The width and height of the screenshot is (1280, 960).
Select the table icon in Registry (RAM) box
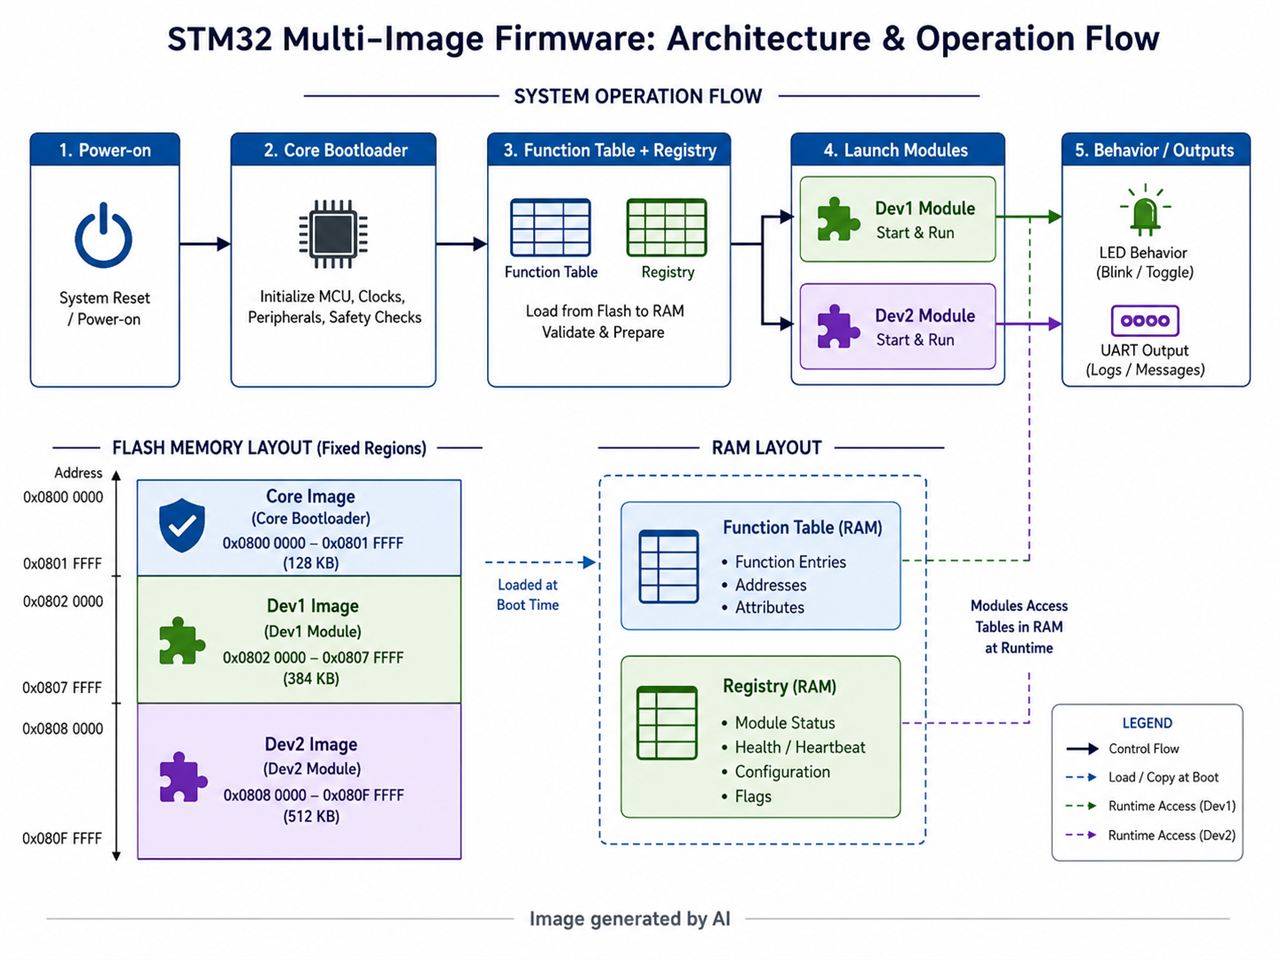667,723
